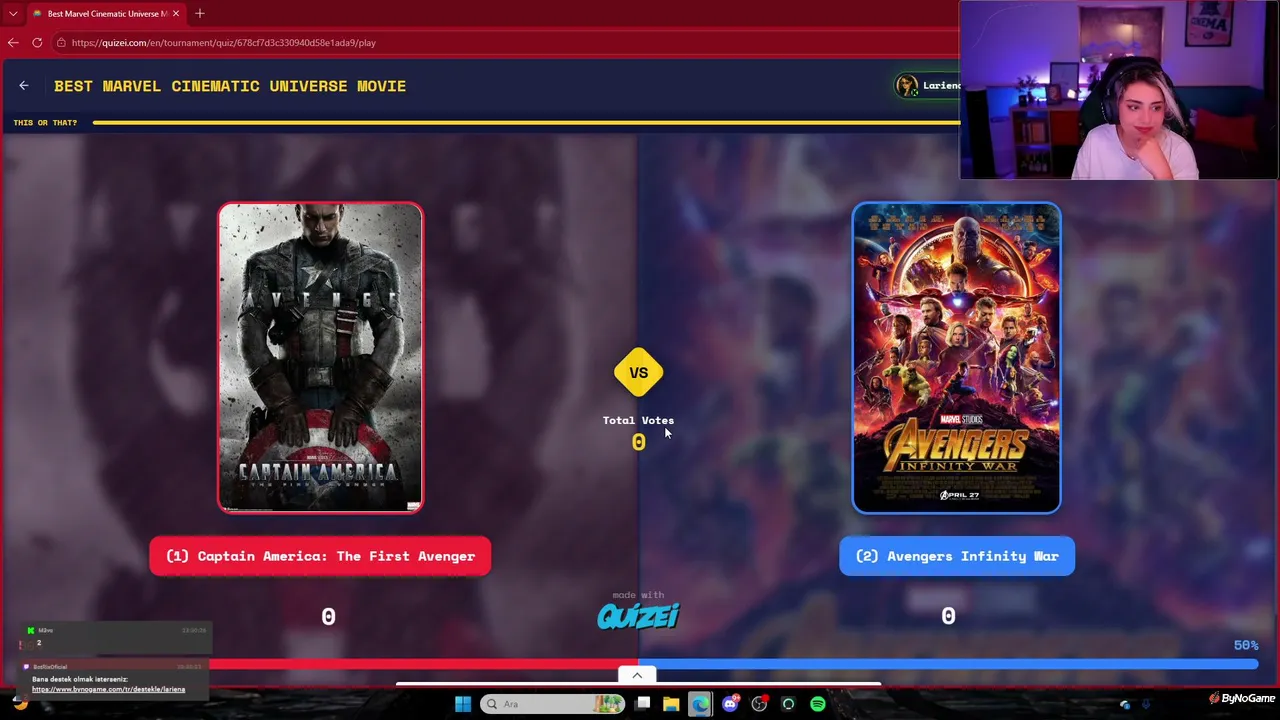
Task: Open the Windows Start menu
Action: 462,704
